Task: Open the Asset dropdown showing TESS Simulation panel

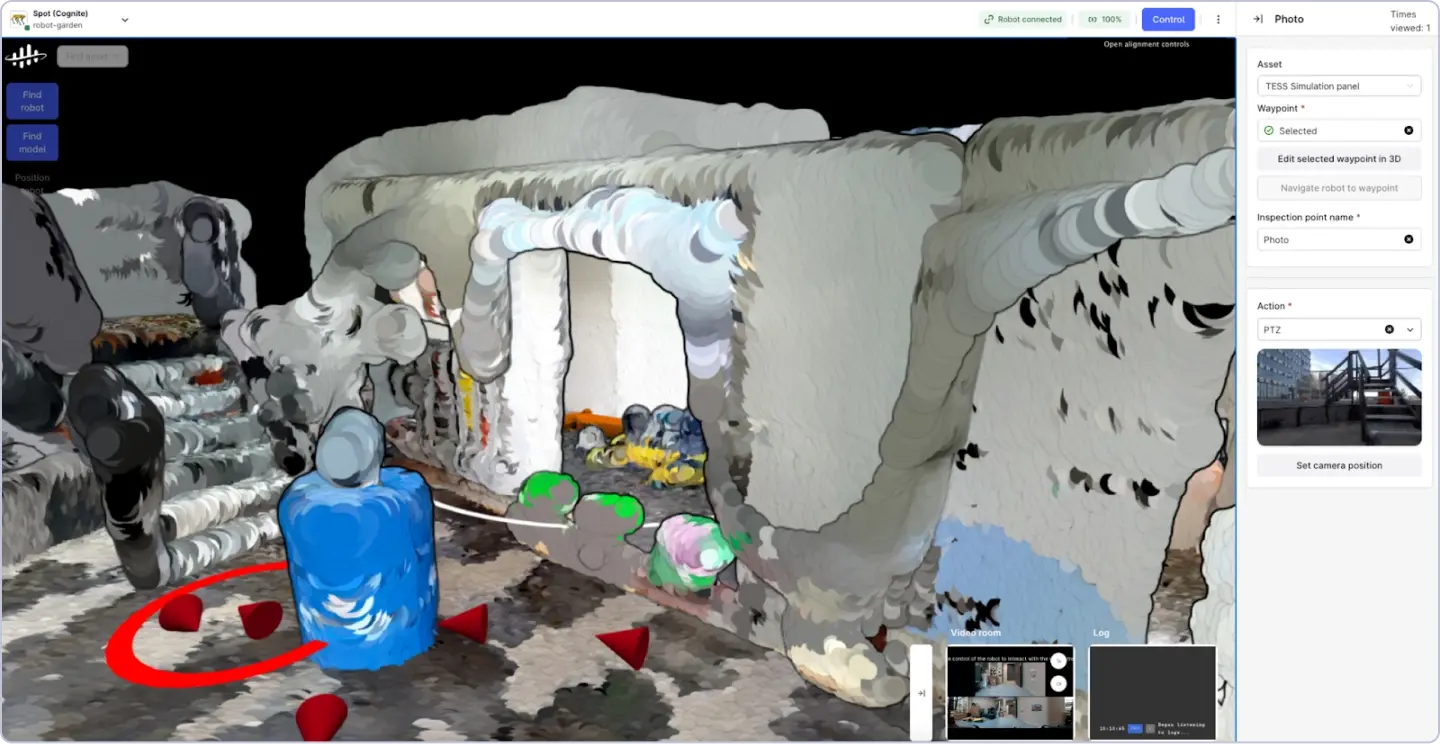Action: pos(1339,86)
